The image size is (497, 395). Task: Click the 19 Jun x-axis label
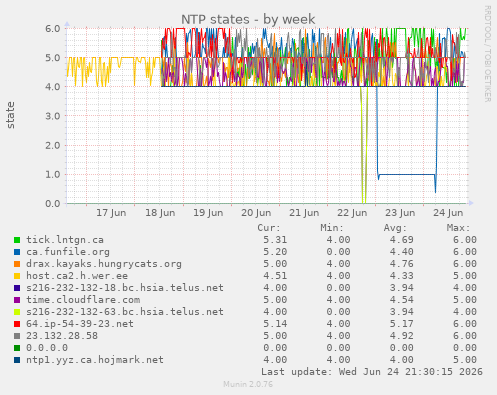coord(208,213)
